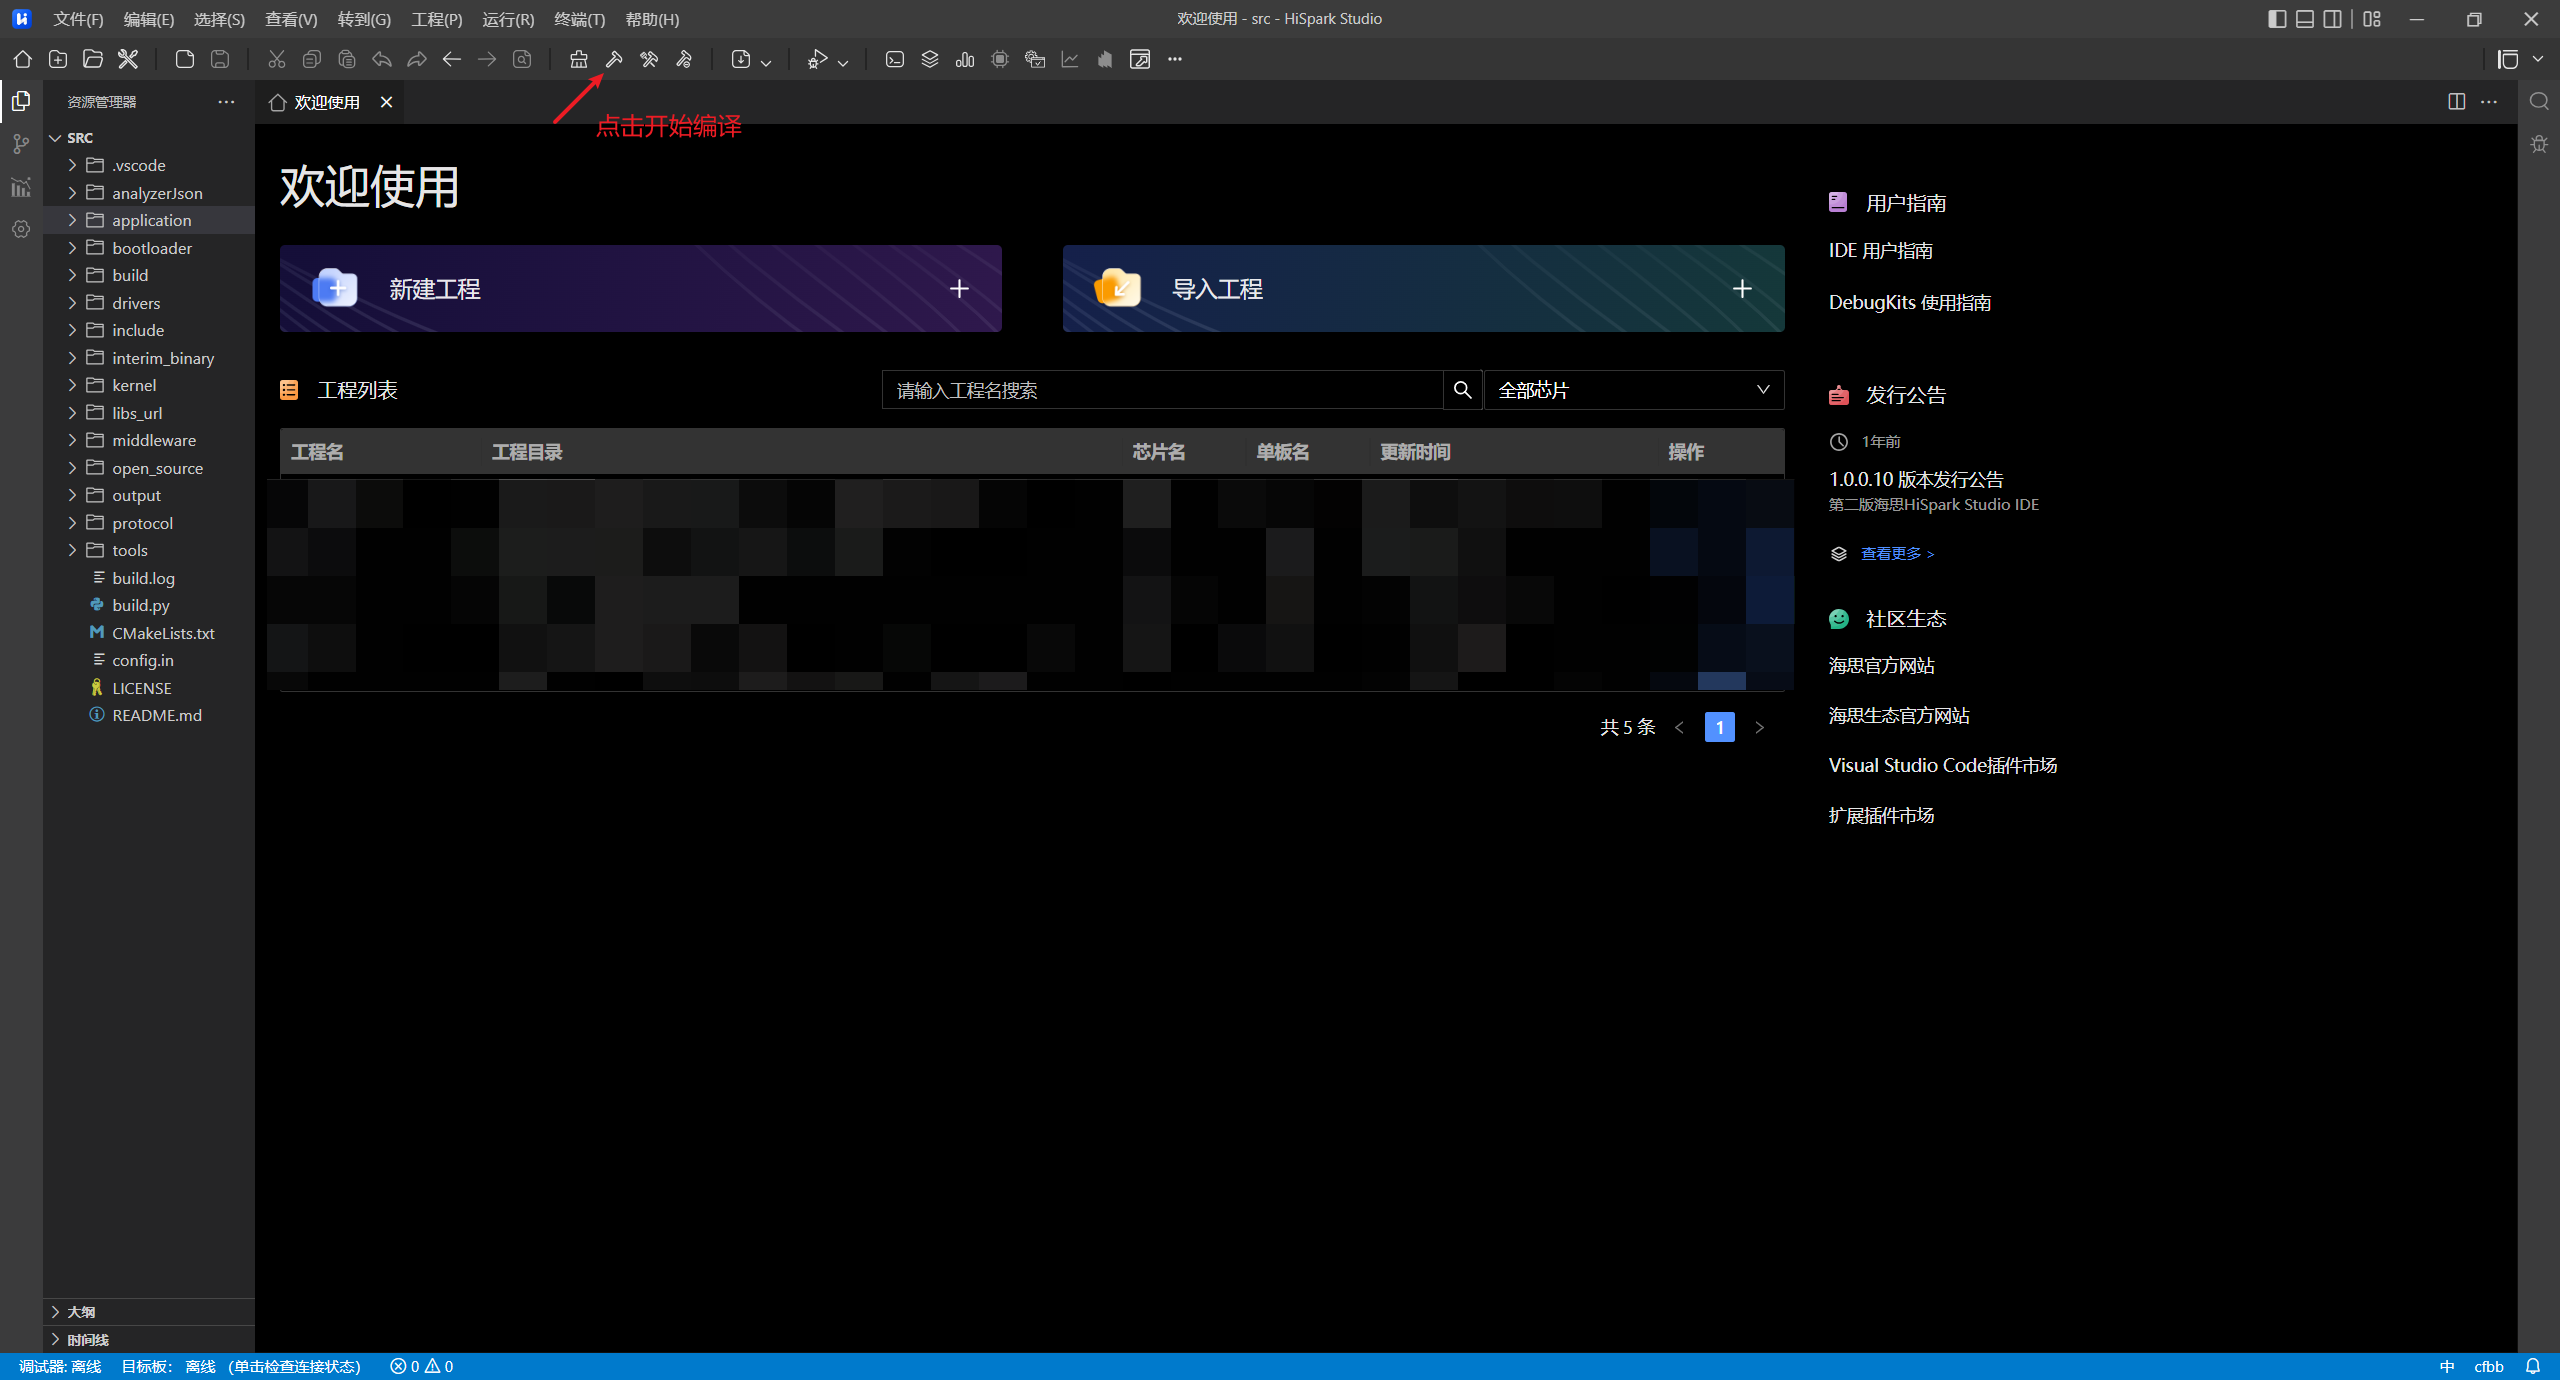Click the debug bug icon on right sidebar
This screenshot has height=1380, width=2560.
pos(2539,144)
